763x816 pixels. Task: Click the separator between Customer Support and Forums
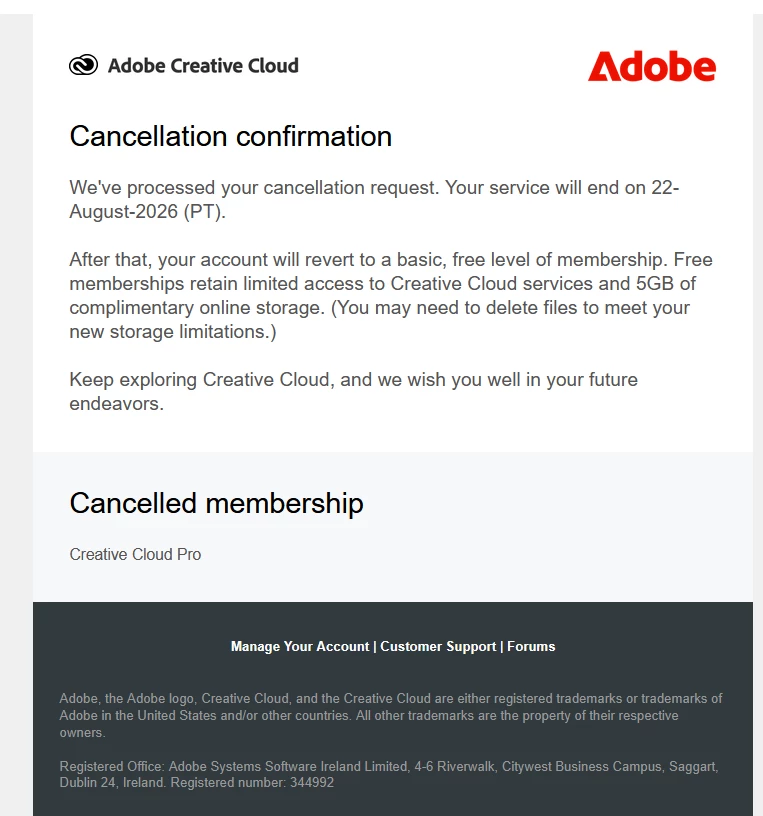(x=502, y=646)
